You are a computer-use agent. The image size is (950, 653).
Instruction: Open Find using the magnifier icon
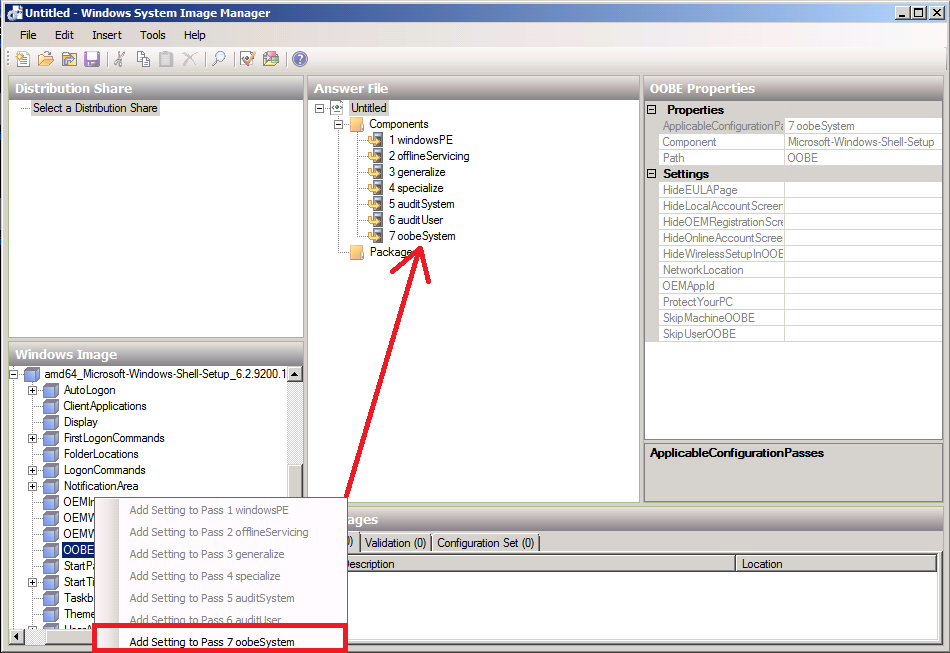click(x=218, y=59)
